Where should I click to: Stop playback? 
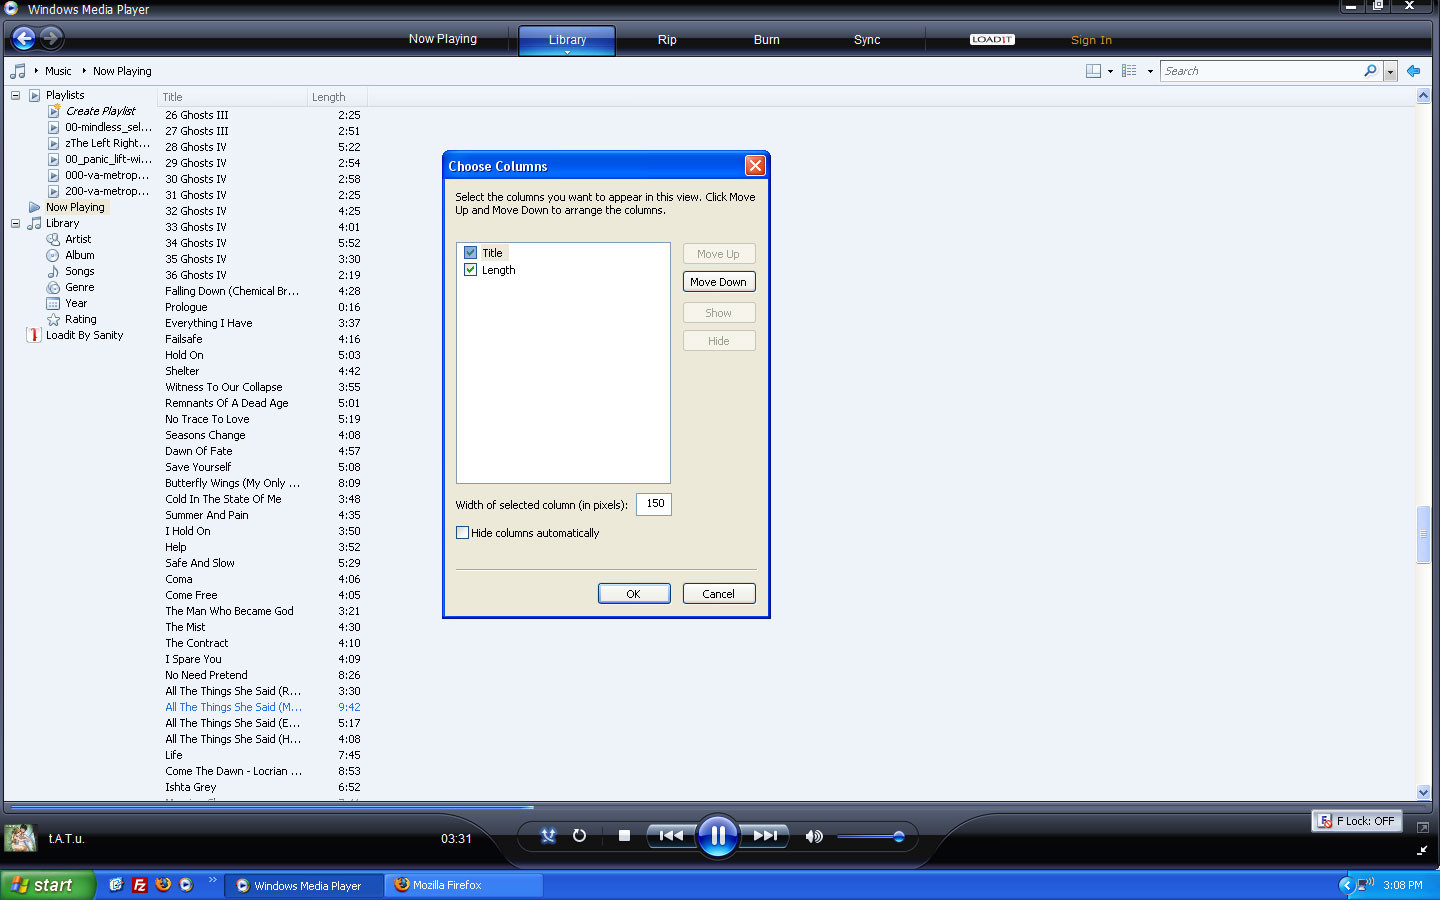click(624, 836)
